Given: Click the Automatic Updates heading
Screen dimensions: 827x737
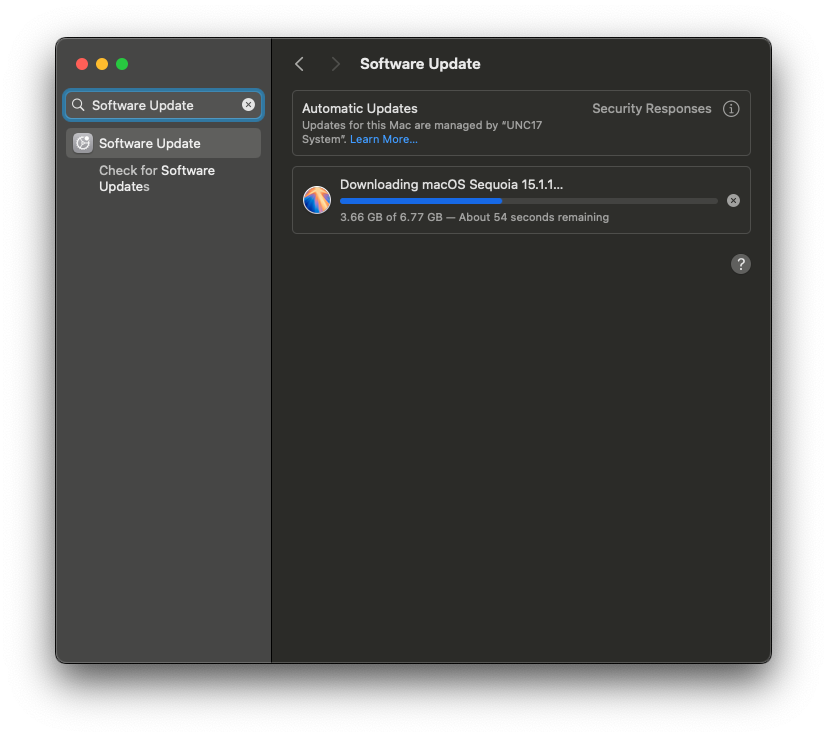Looking at the screenshot, I should pyautogui.click(x=360, y=109).
